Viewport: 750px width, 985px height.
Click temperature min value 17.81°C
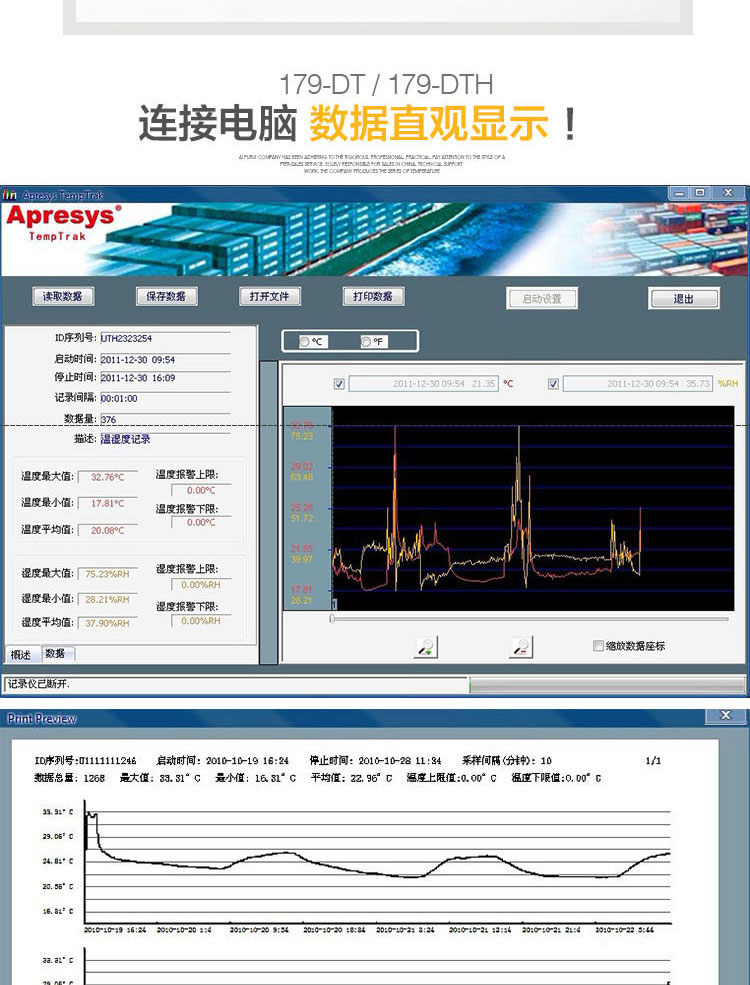[x=107, y=503]
